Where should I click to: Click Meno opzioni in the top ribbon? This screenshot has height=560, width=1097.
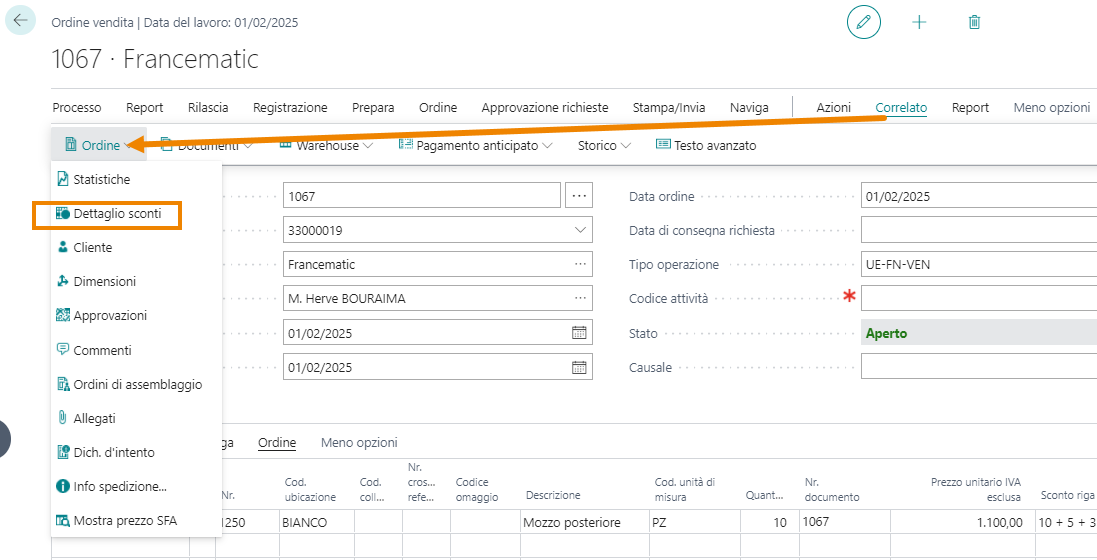coord(1051,108)
